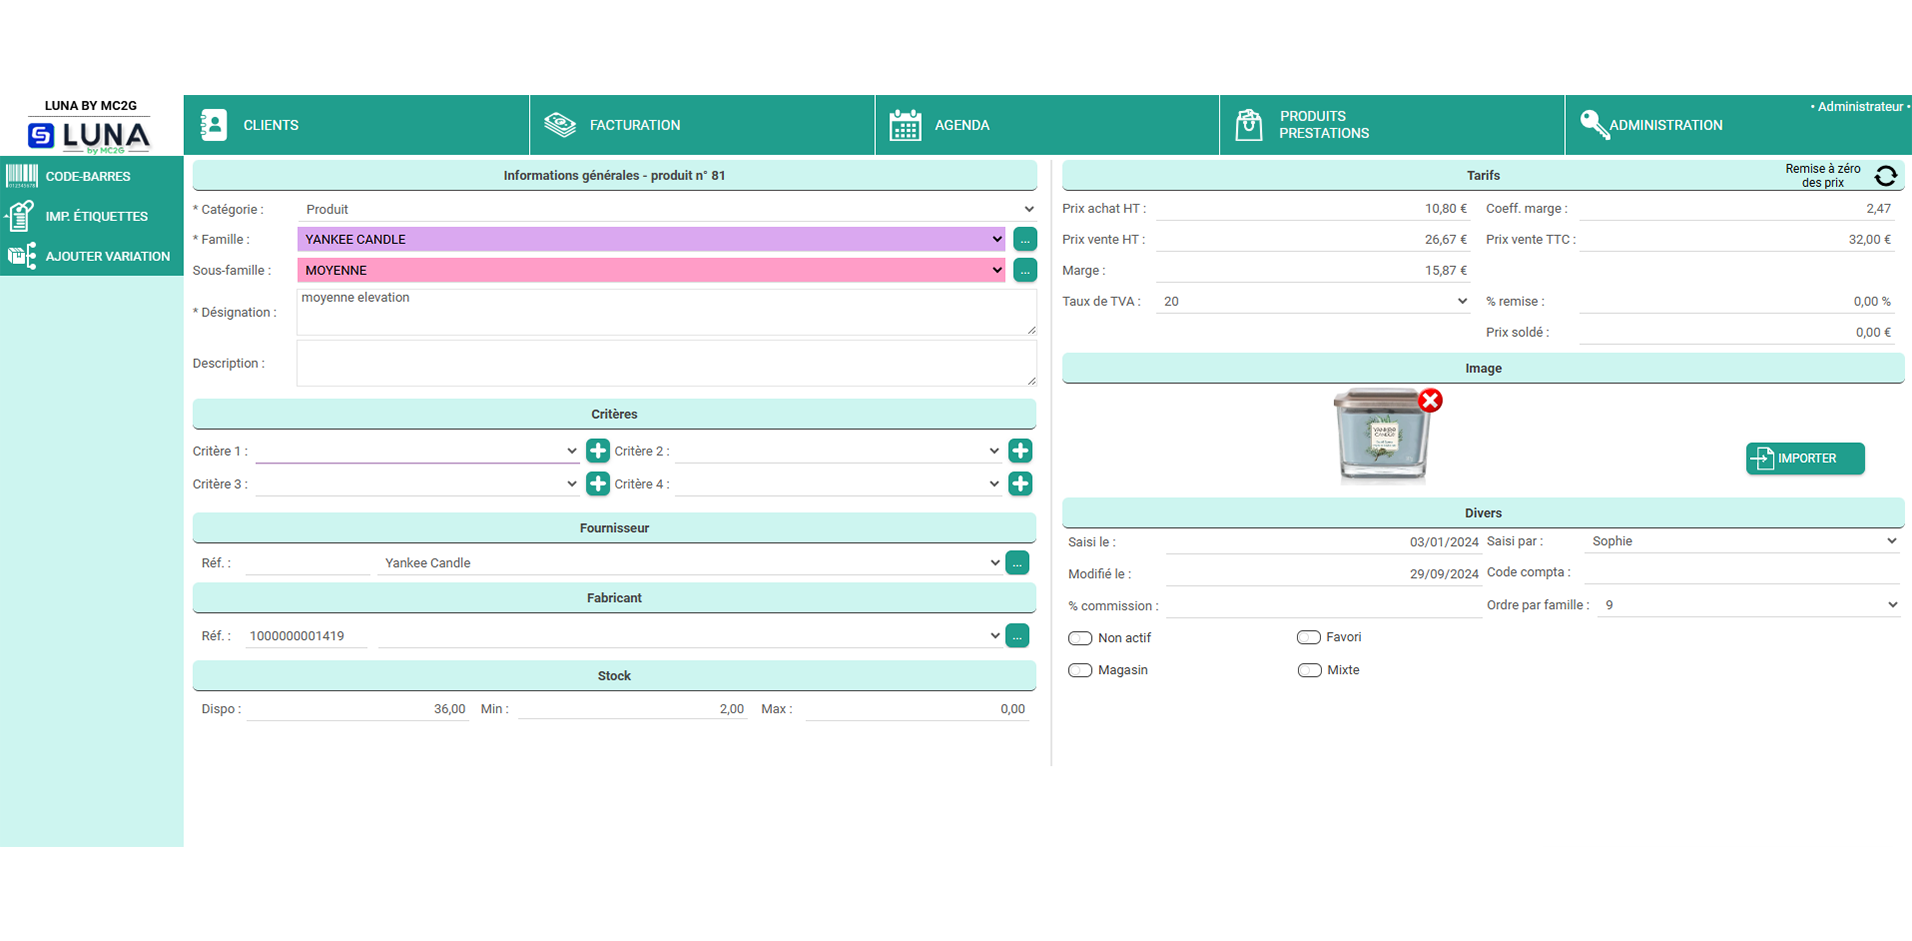Click the Fournisseur Réf. field
The width and height of the screenshot is (1912, 941).
tap(307, 563)
